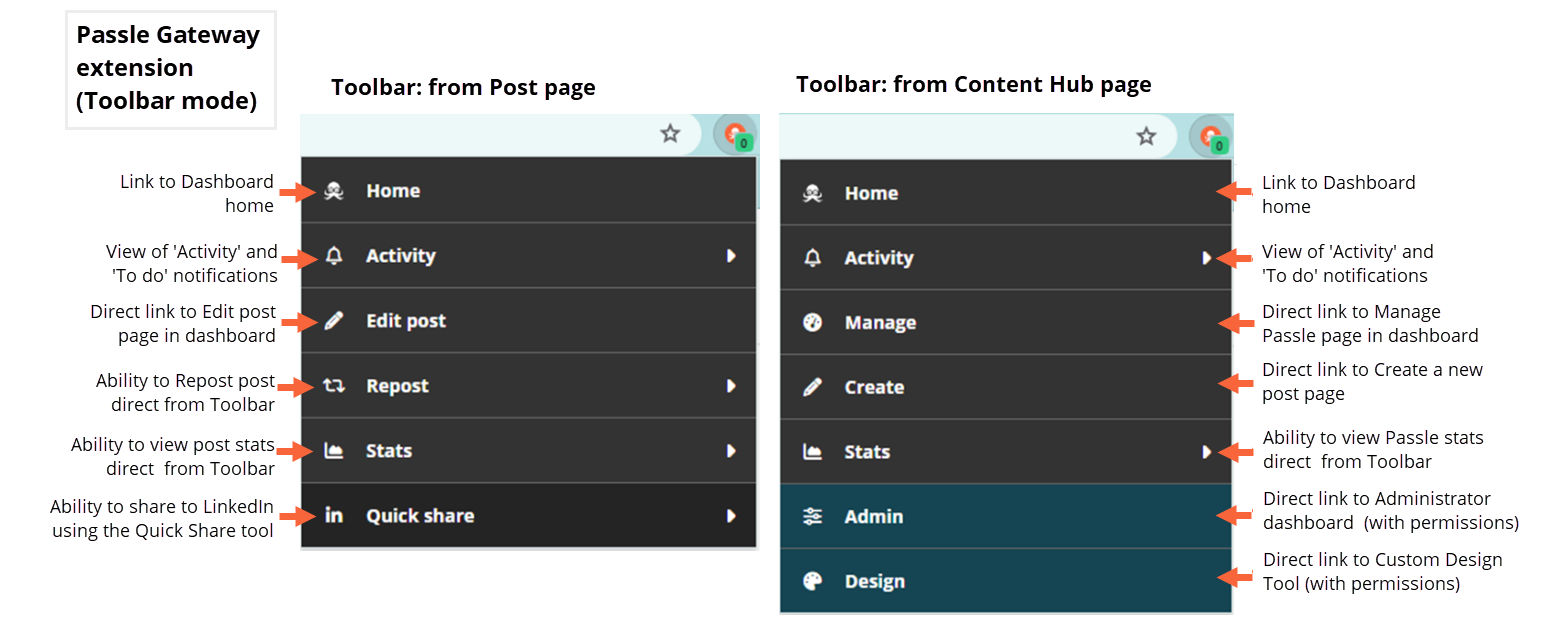Click the 'Passle Gateway extension (Toolbar mode)' title

tap(168, 68)
